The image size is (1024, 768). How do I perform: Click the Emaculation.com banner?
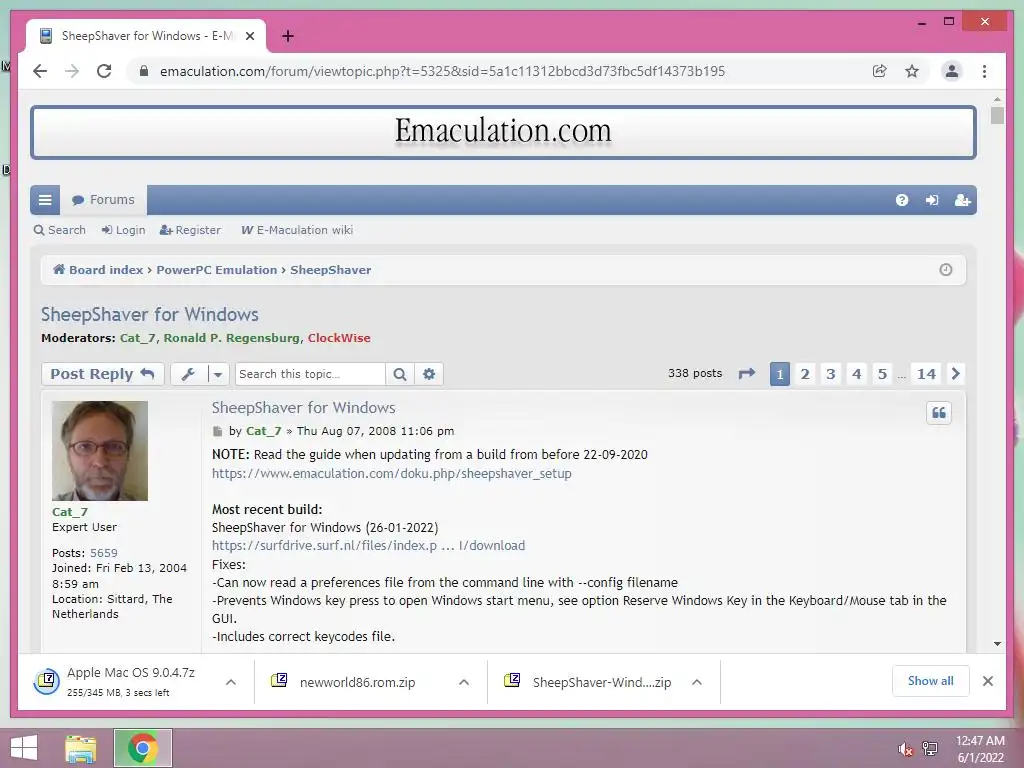(x=503, y=131)
